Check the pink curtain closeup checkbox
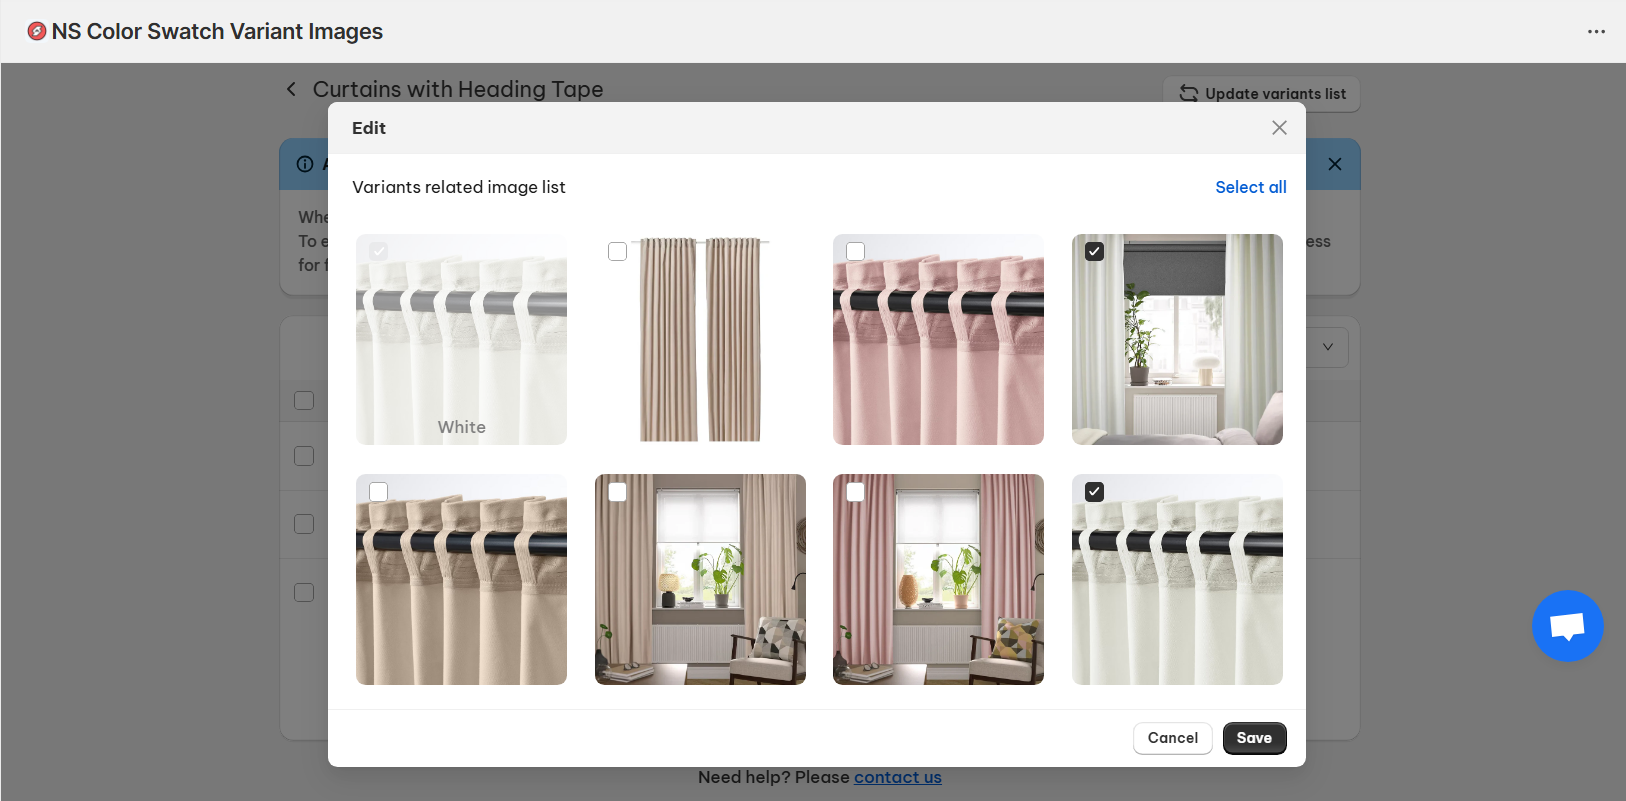This screenshot has width=1626, height=801. 855,252
